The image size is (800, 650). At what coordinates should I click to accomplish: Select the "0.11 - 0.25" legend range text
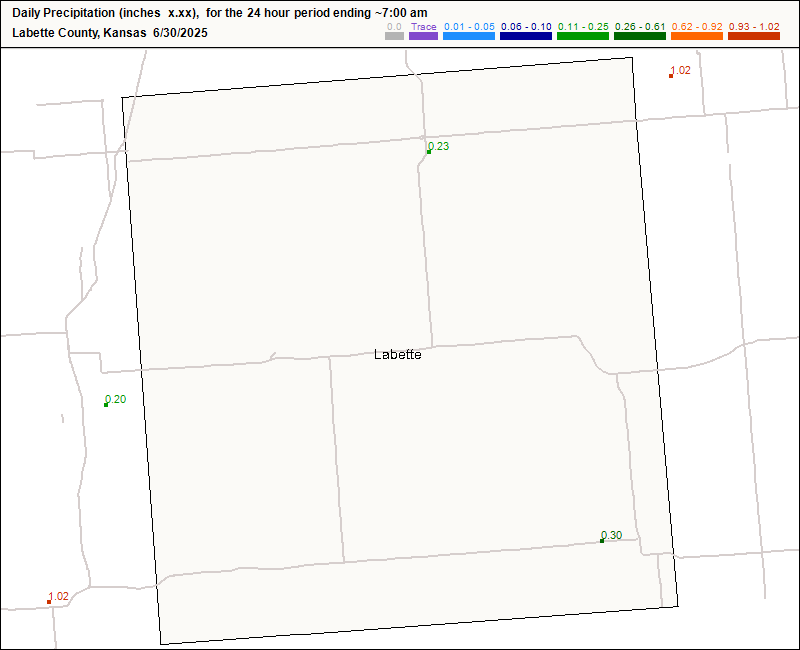(x=583, y=26)
